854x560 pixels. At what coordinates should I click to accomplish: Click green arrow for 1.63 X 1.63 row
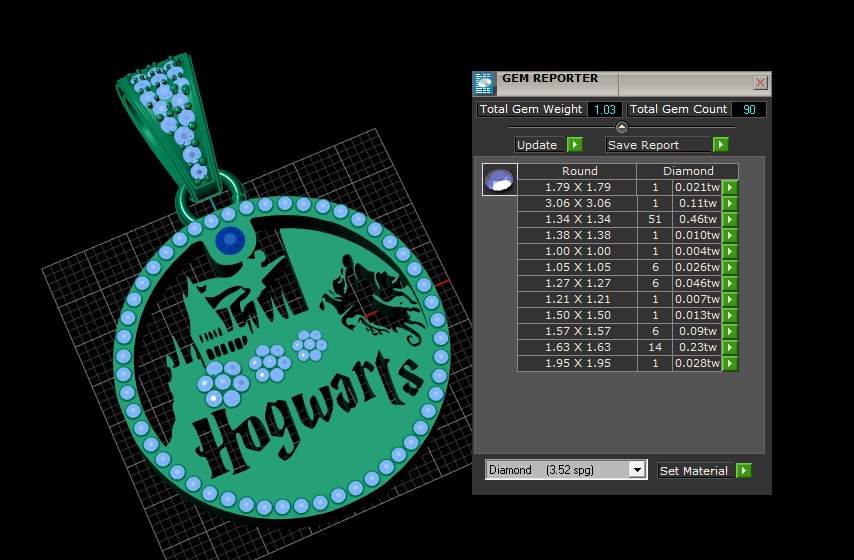pos(730,347)
